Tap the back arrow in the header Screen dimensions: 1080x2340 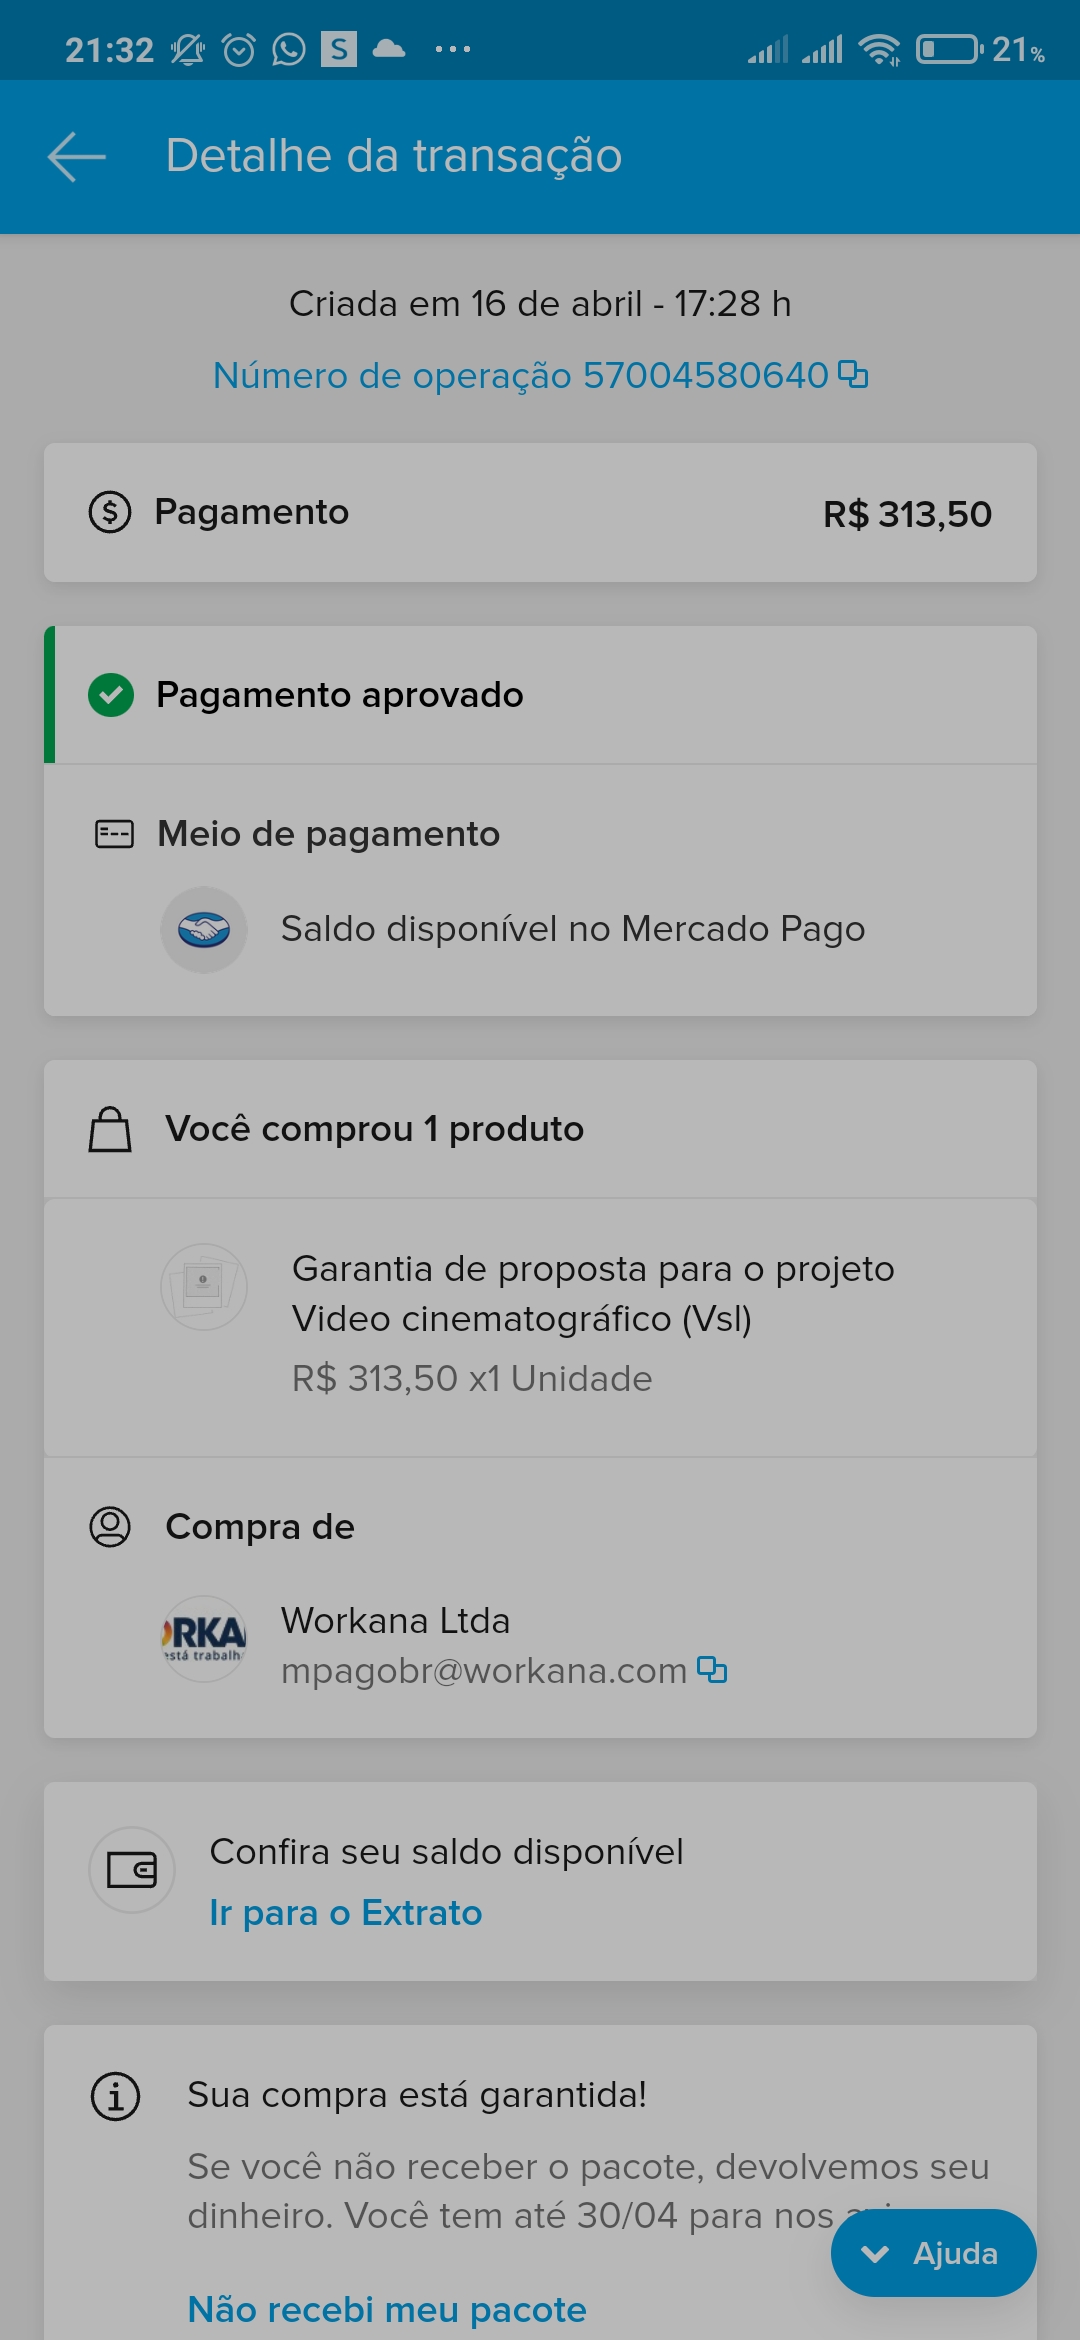(x=76, y=157)
